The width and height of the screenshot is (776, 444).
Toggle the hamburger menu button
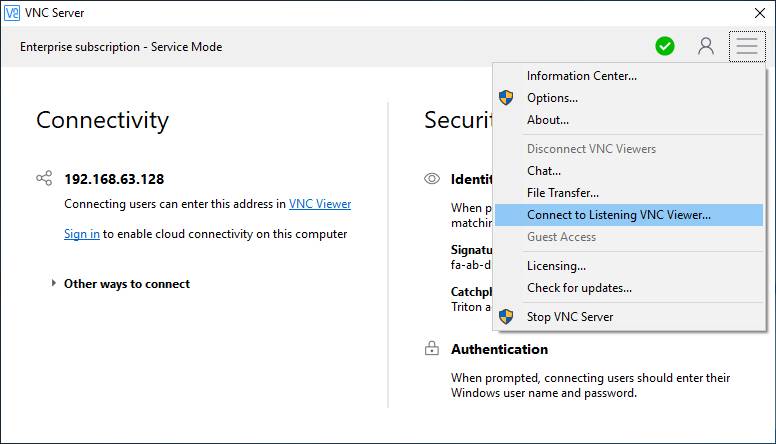747,46
